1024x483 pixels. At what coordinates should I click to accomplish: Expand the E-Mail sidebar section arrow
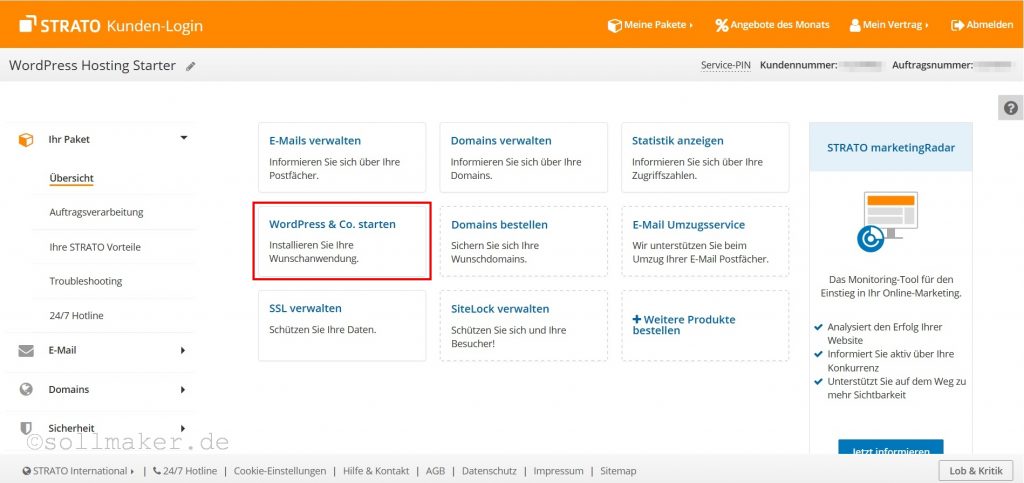tap(183, 351)
